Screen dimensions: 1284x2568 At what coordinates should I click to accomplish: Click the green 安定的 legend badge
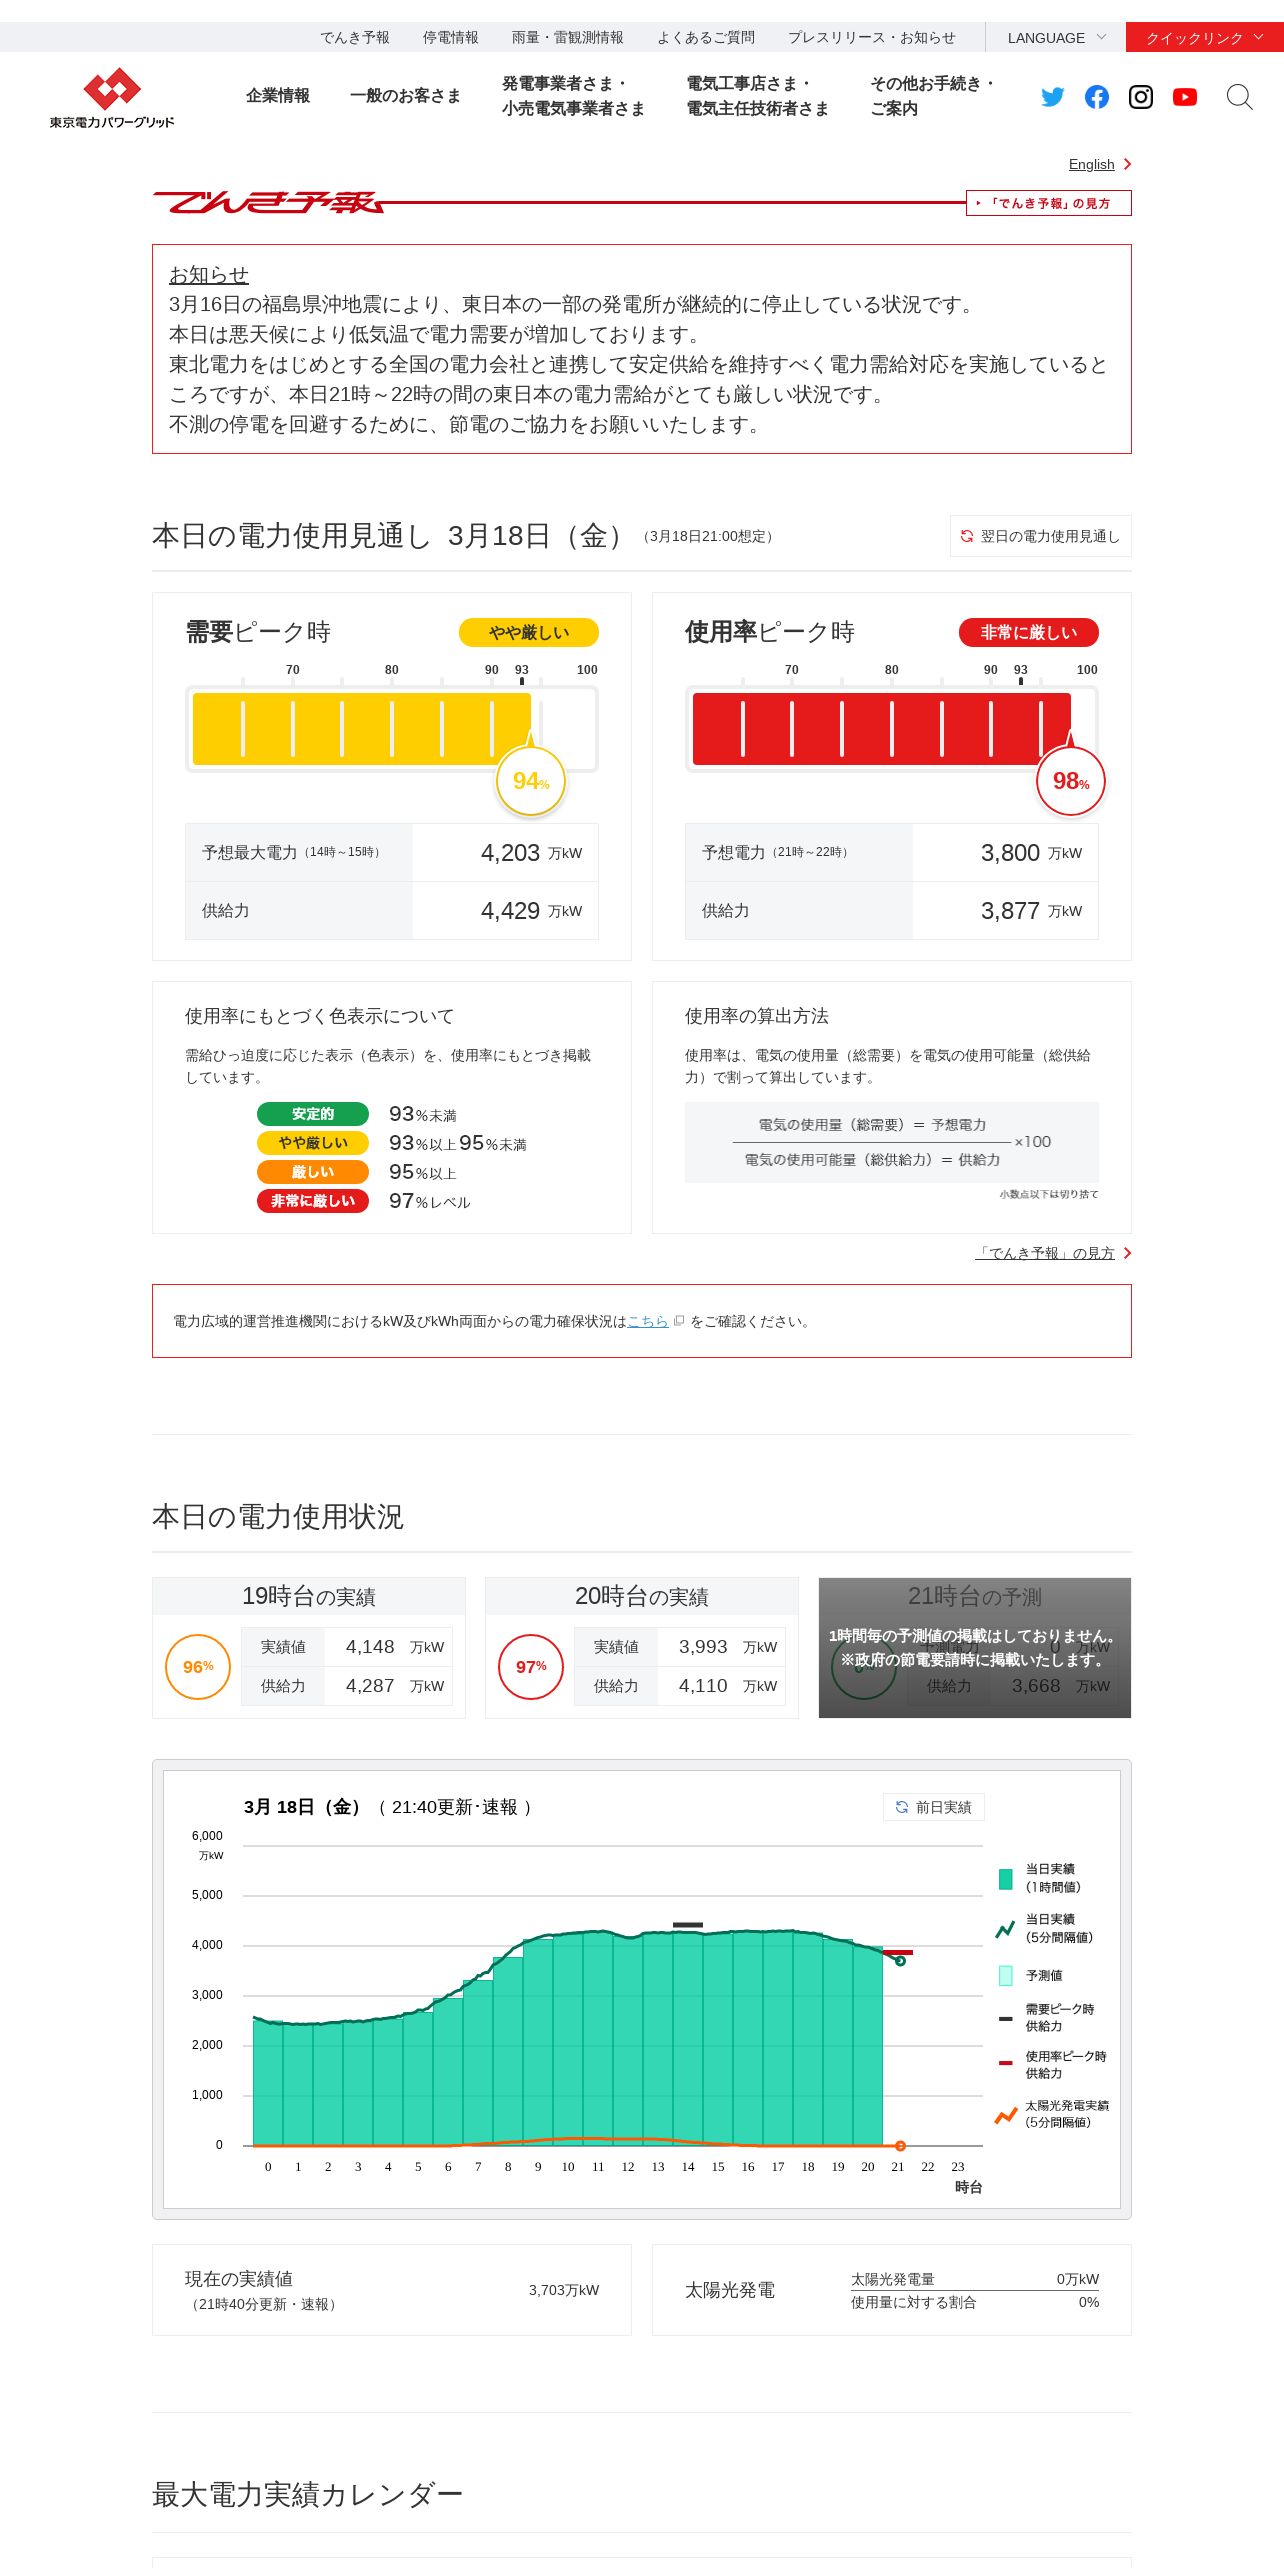[x=313, y=1114]
